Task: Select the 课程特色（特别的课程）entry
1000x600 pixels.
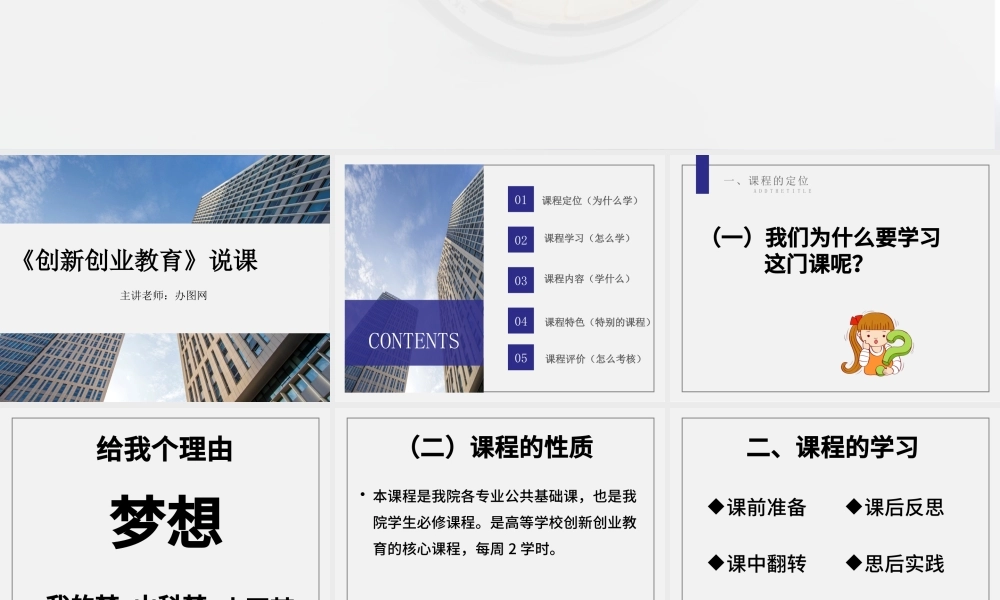Action: pyautogui.click(x=597, y=322)
